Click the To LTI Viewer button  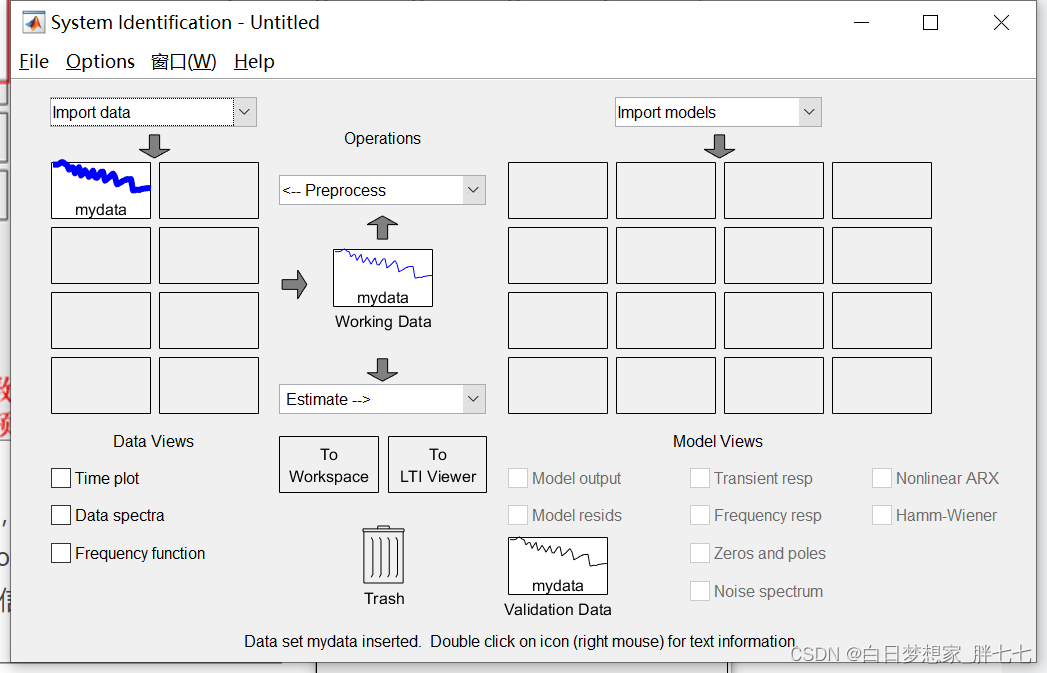click(x=437, y=465)
